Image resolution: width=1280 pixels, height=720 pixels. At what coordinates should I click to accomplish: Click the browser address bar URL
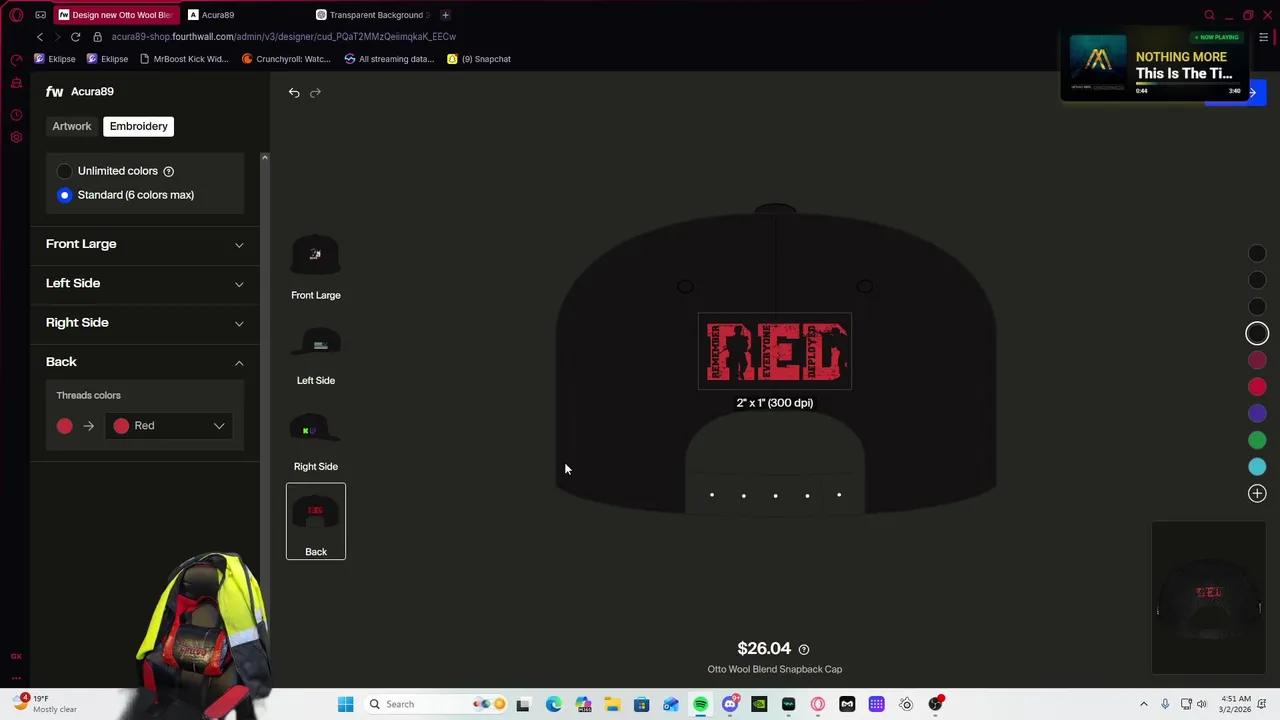click(x=284, y=37)
